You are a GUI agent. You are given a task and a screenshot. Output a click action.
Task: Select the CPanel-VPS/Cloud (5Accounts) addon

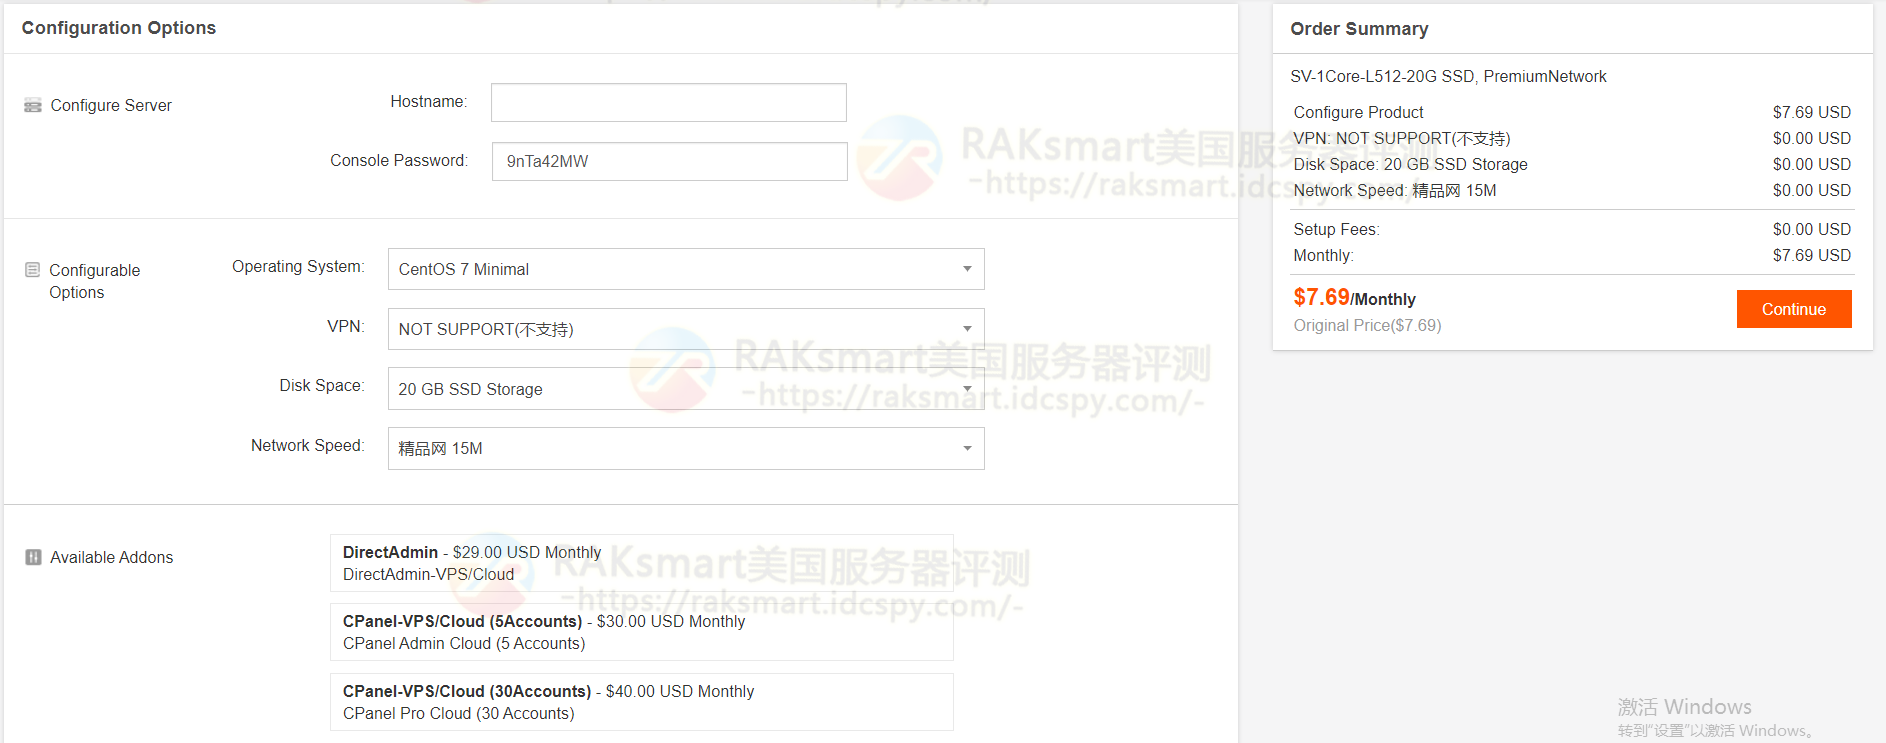tap(641, 632)
